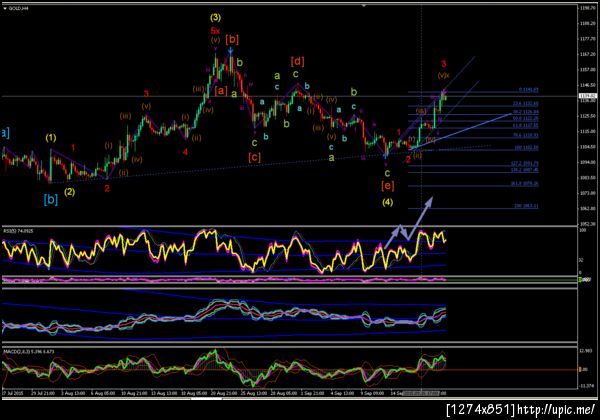Image resolution: width=600 pixels, height=420 pixels.
Task: Select the red 5x wave label
Action: point(215,31)
